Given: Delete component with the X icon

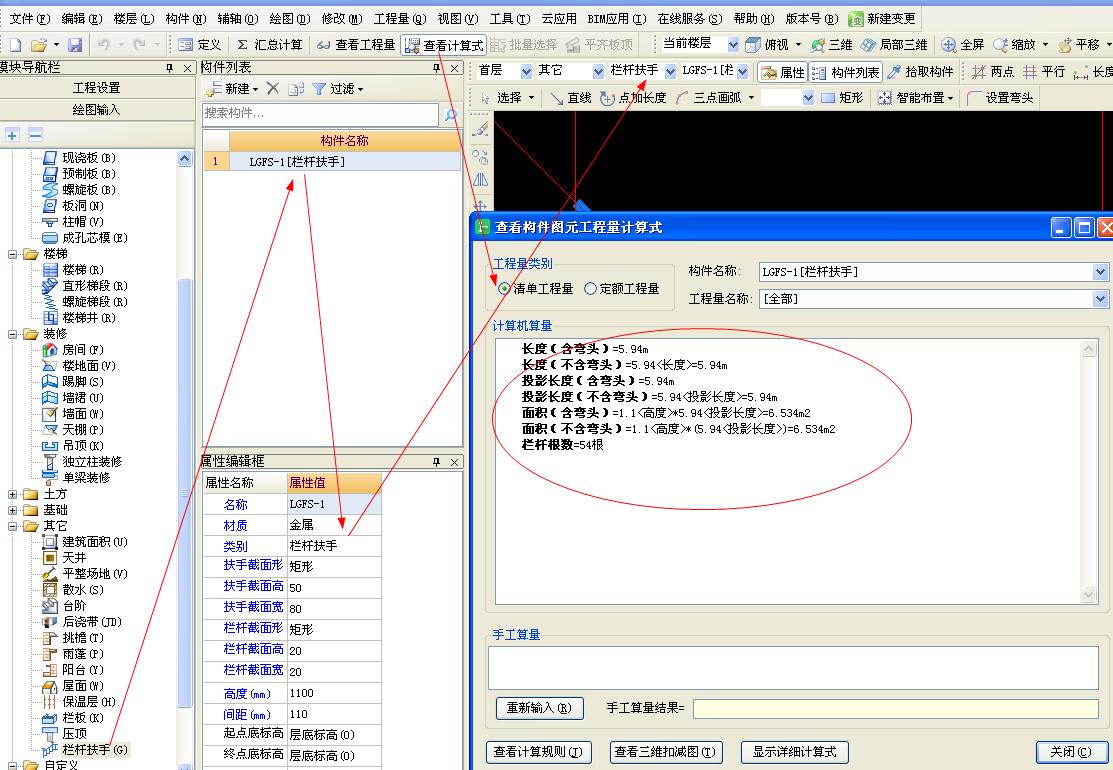Looking at the screenshot, I should pos(273,89).
